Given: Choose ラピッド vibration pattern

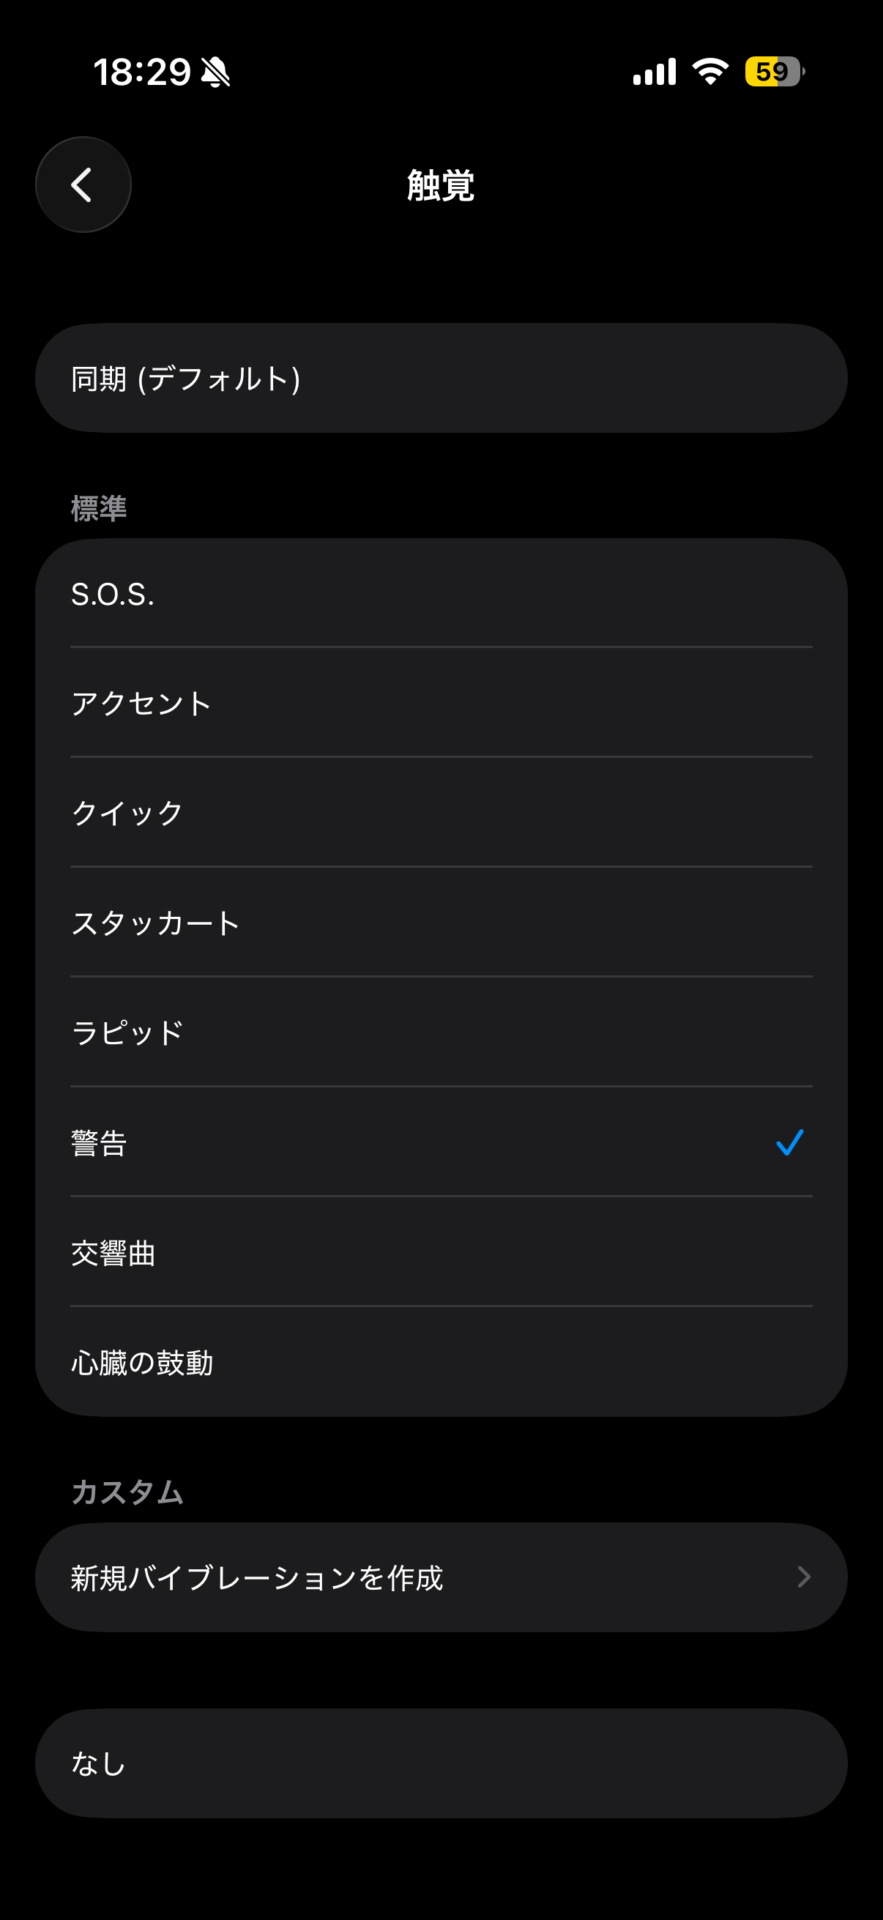Looking at the screenshot, I should coord(441,1032).
